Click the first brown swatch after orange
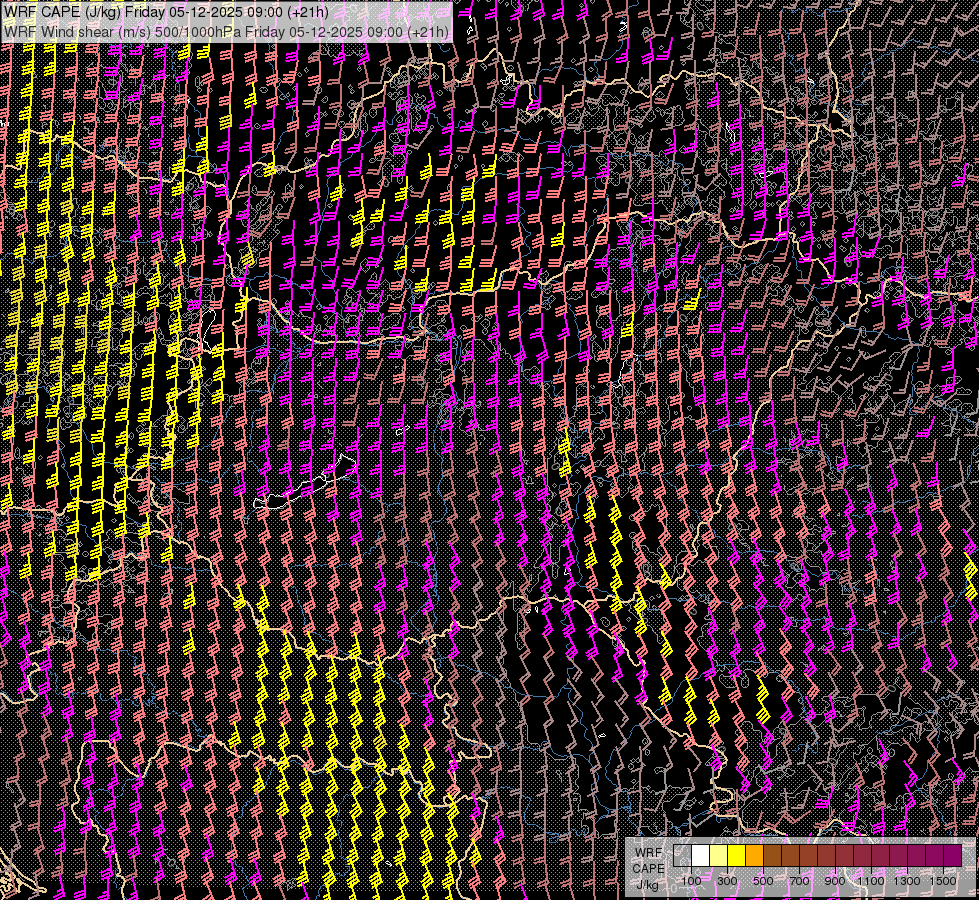The image size is (979, 900). [x=772, y=855]
